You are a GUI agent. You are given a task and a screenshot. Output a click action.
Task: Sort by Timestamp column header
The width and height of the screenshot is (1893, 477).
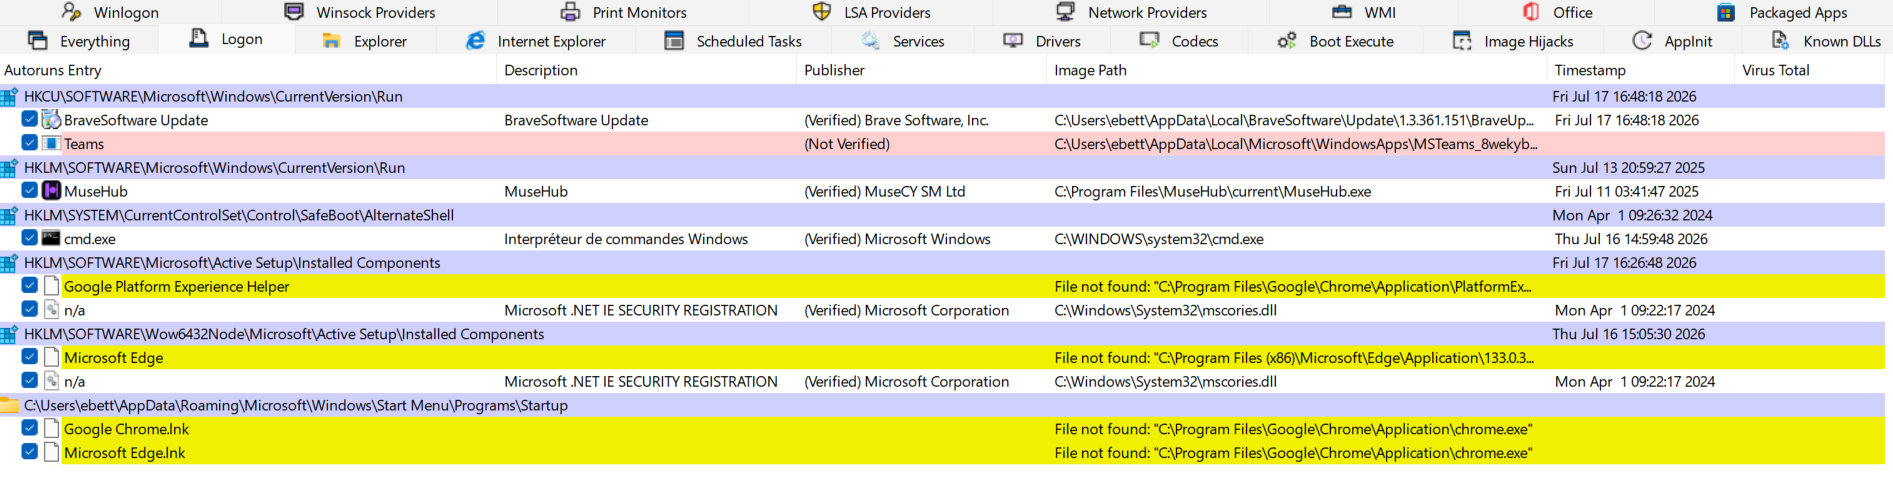pos(1640,70)
